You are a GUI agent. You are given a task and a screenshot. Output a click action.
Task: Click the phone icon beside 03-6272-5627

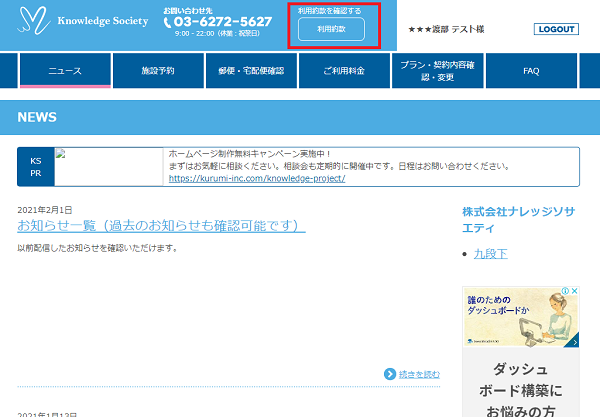[x=168, y=22]
